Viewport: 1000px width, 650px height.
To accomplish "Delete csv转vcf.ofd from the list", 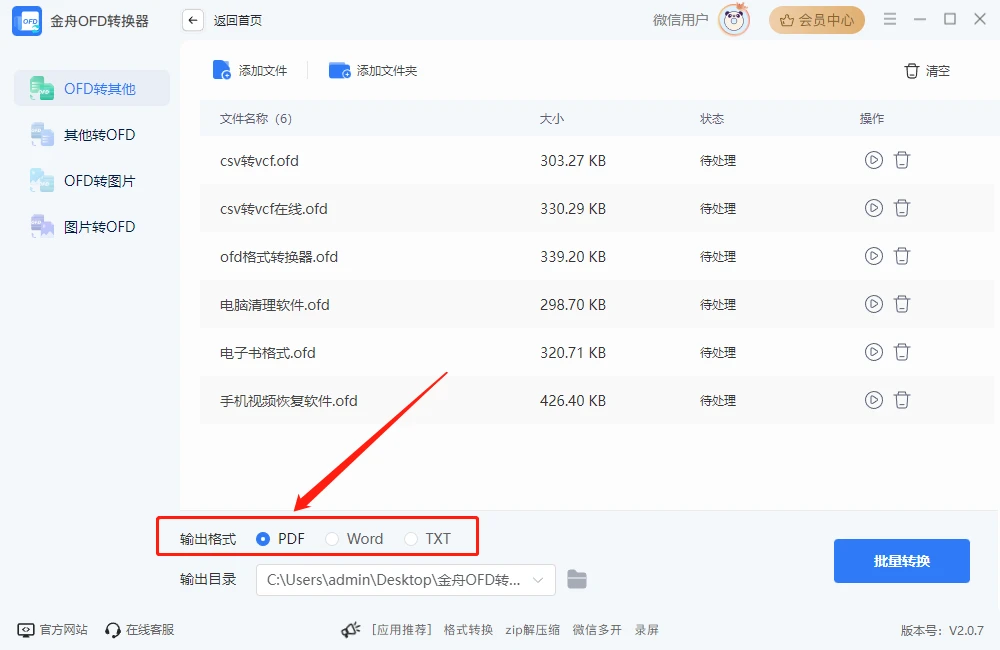I will click(901, 159).
